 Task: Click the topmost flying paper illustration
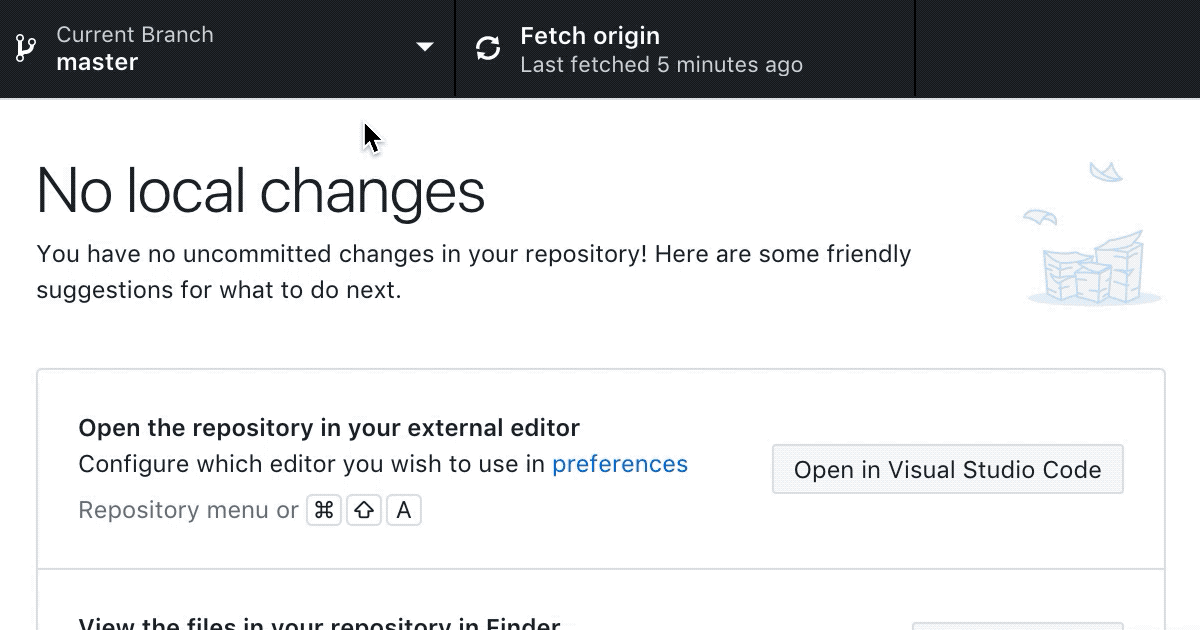tap(1106, 172)
